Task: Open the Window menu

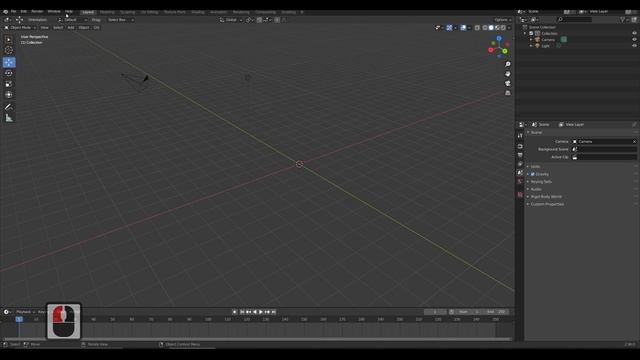Action: (54, 12)
